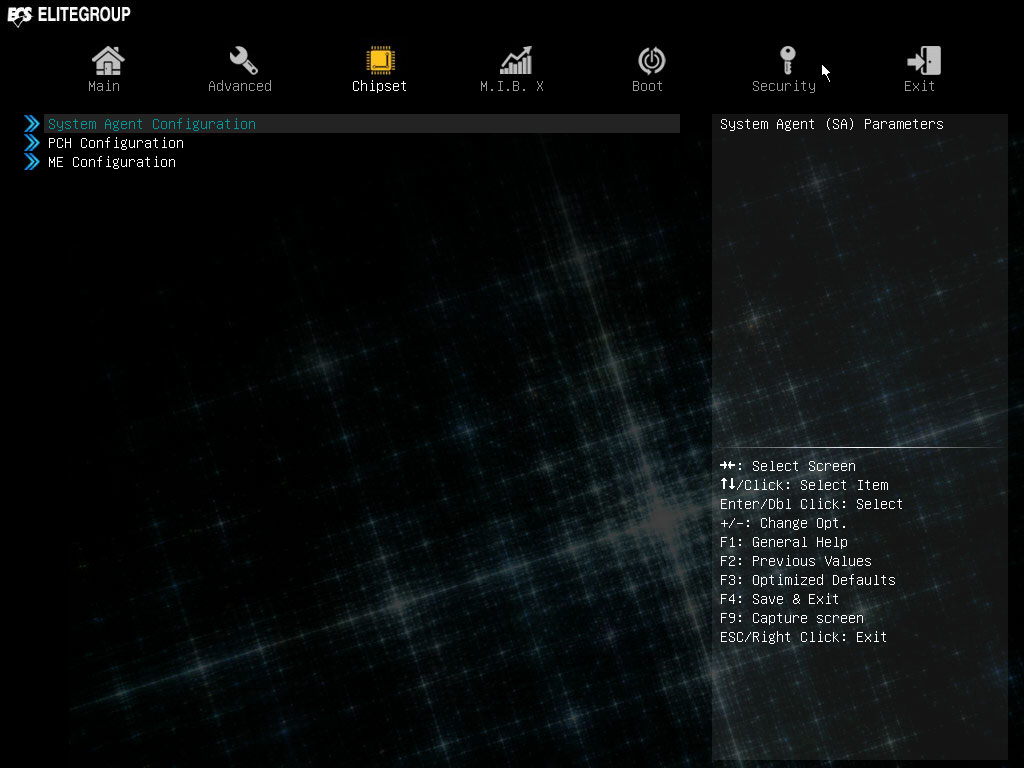Viewport: 1024px width, 768px height.
Task: Click the 'ESC/Right Click: Exit' line
Action: pos(803,637)
